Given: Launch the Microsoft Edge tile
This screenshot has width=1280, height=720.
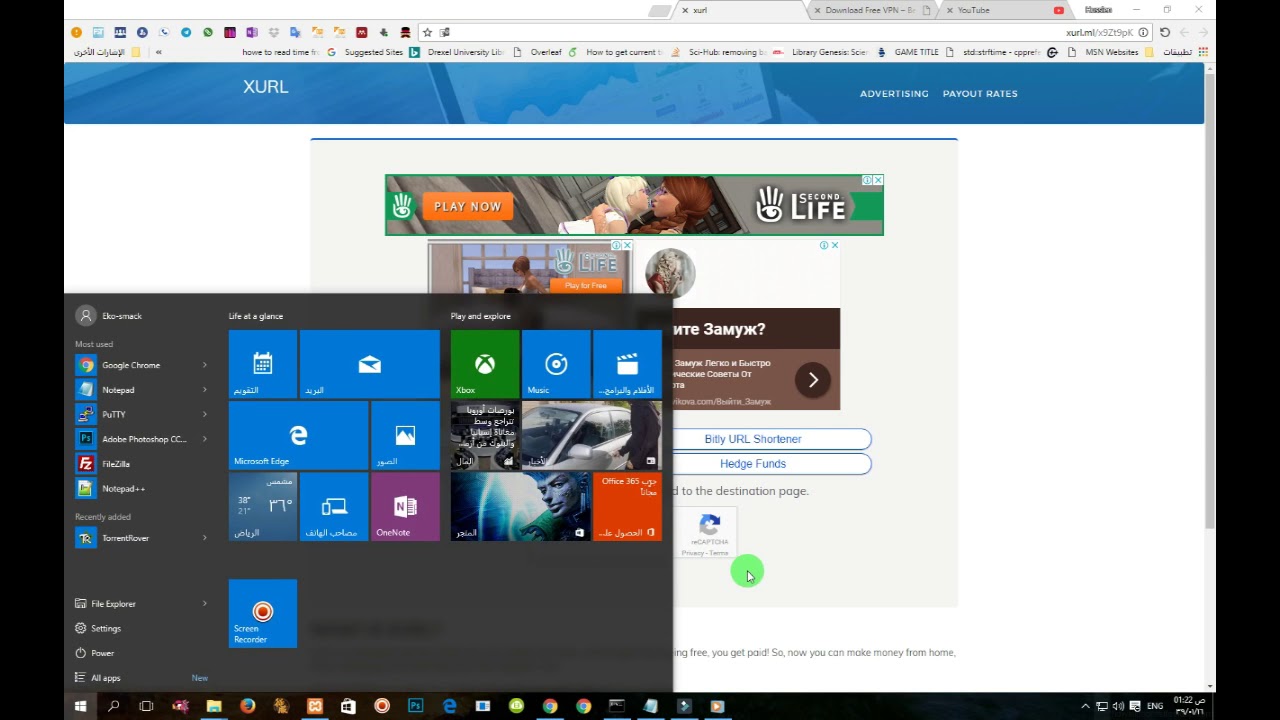Looking at the screenshot, I should pos(298,436).
